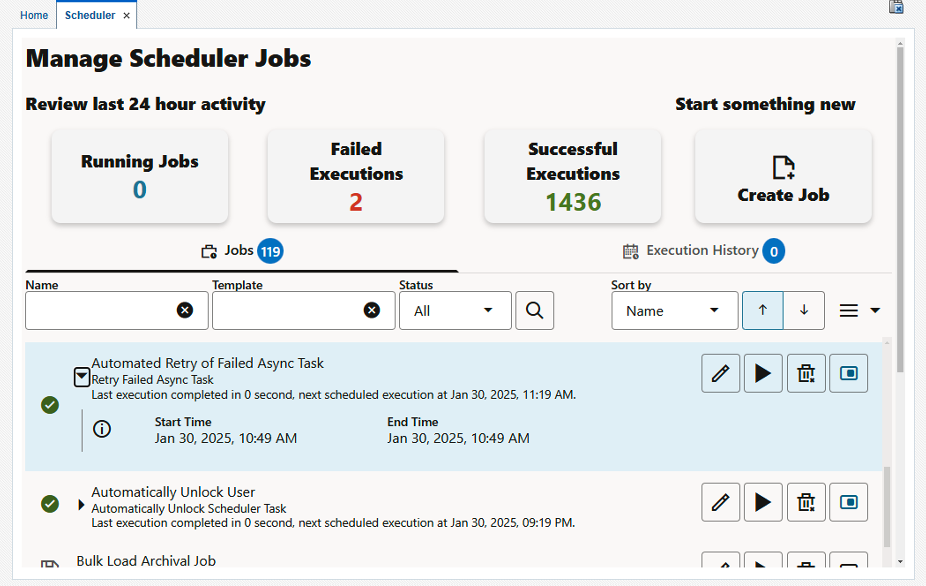This screenshot has height=586, width=926.
Task: Clear the Name filter field
Action: [x=185, y=310]
